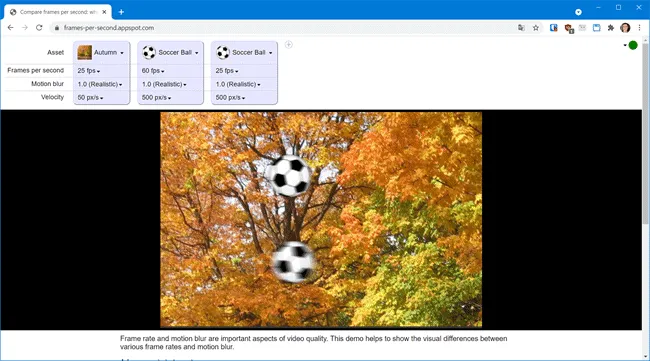Click the Motion blur row label
This screenshot has height=361, width=650.
click(48, 84)
